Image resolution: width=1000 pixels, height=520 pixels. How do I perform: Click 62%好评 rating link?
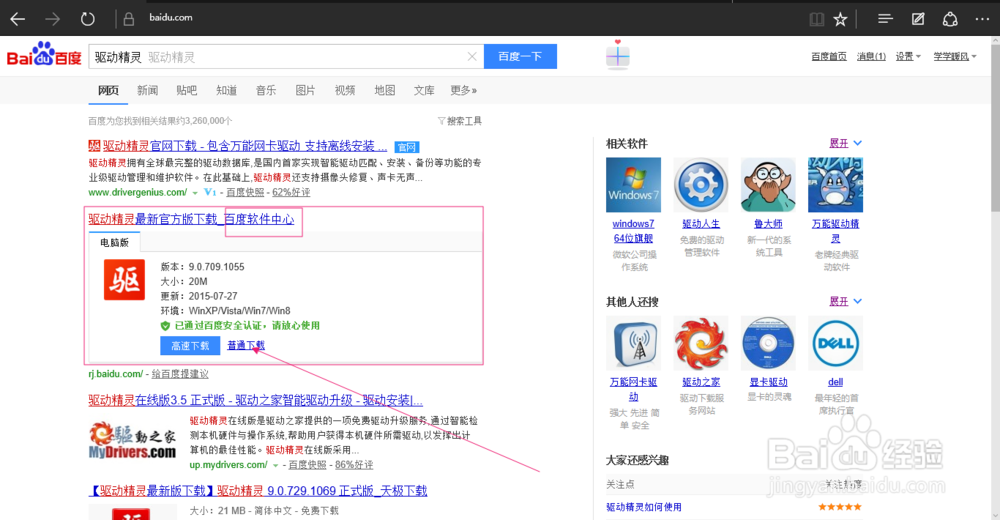coord(291,193)
